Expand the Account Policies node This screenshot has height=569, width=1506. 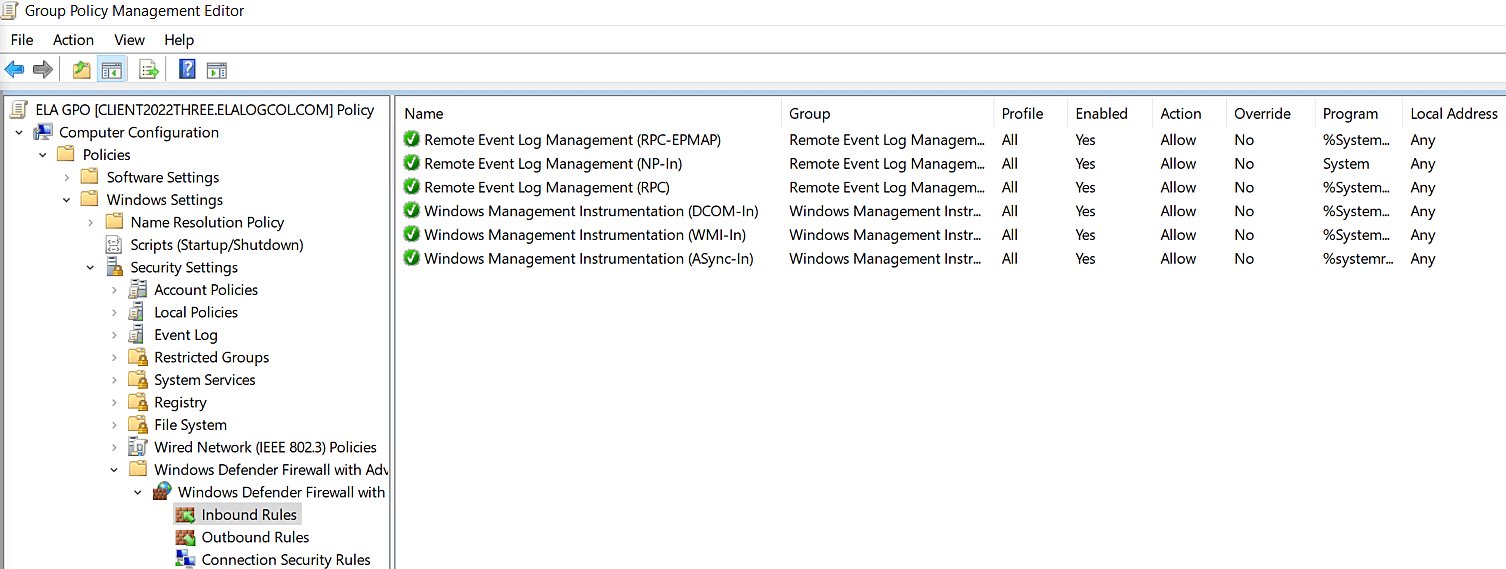click(x=114, y=290)
